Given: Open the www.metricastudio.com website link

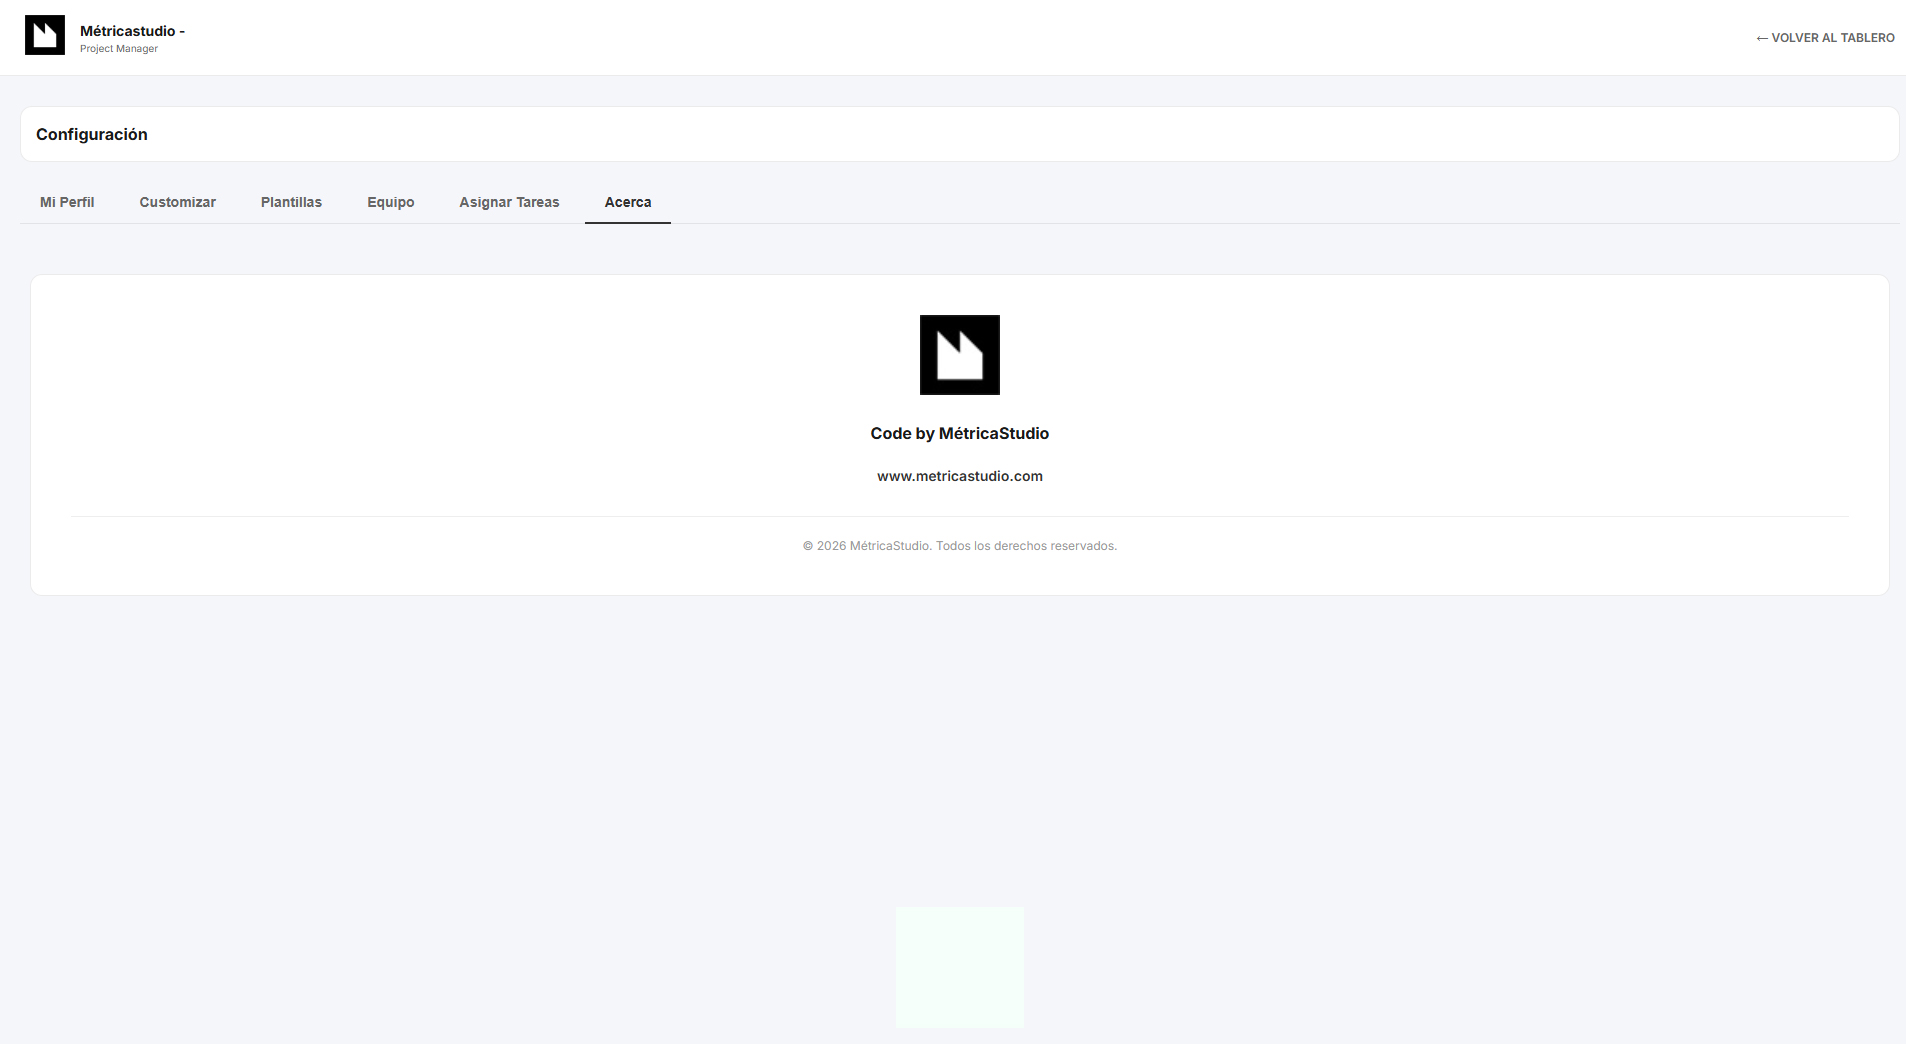Looking at the screenshot, I should click(959, 476).
